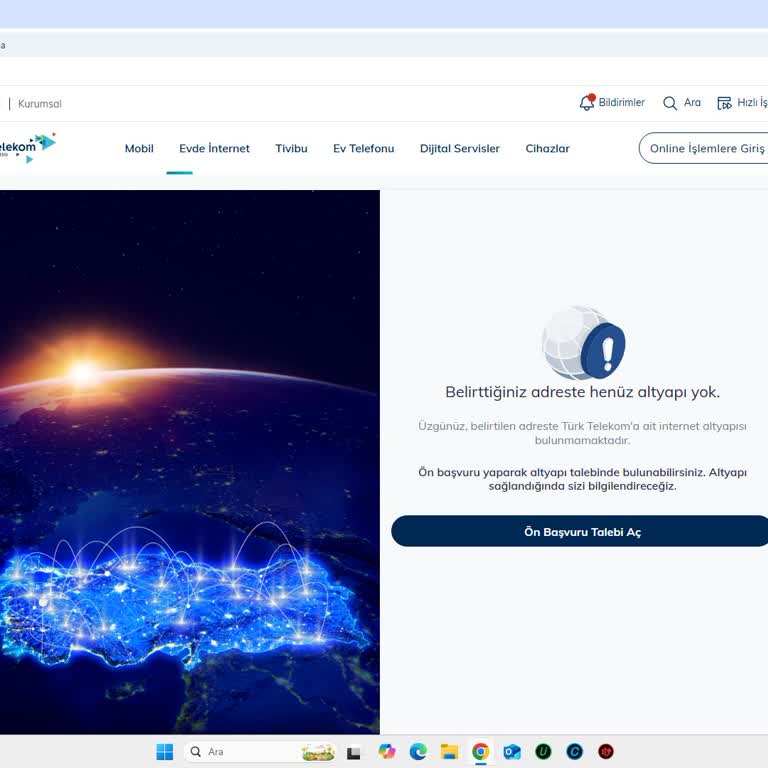Click the search highlights image in taskbar search

(x=318, y=752)
